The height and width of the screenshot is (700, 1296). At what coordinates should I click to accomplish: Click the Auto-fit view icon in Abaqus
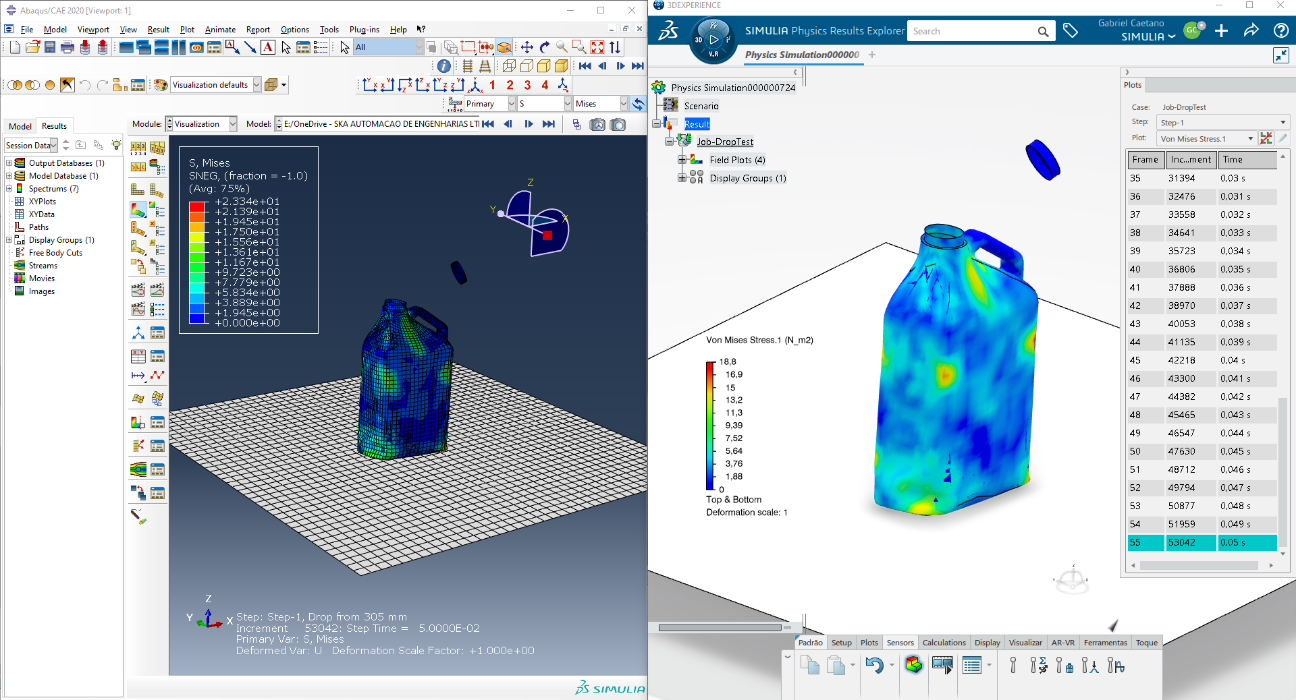point(597,47)
